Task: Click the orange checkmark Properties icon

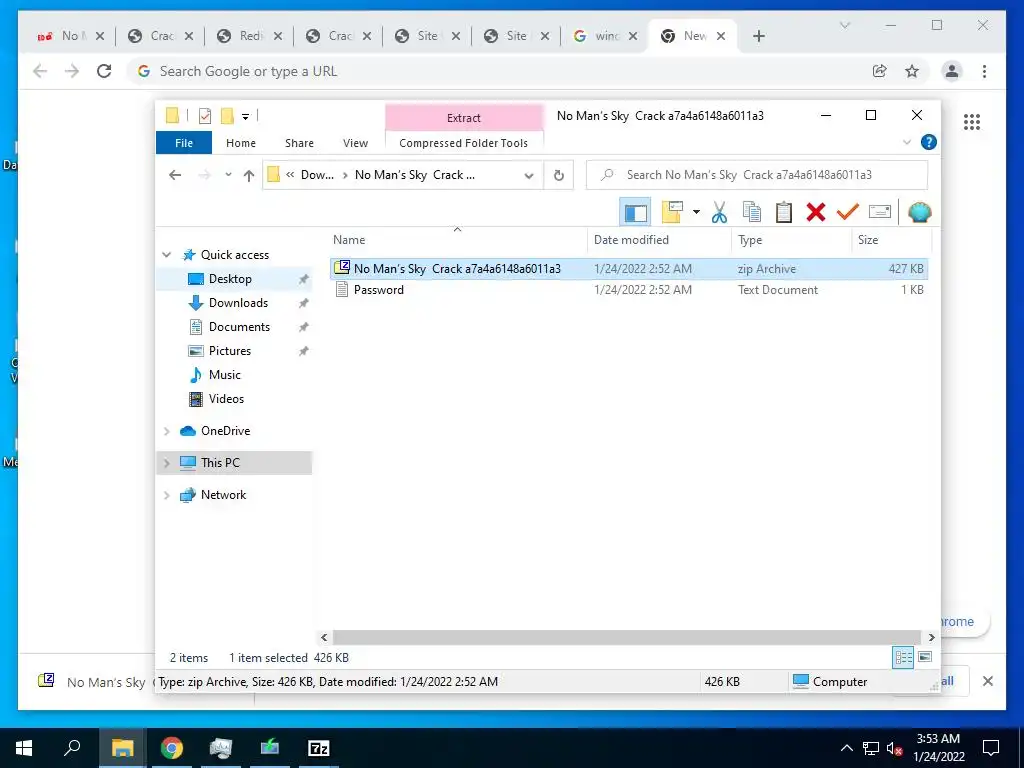Action: point(848,212)
